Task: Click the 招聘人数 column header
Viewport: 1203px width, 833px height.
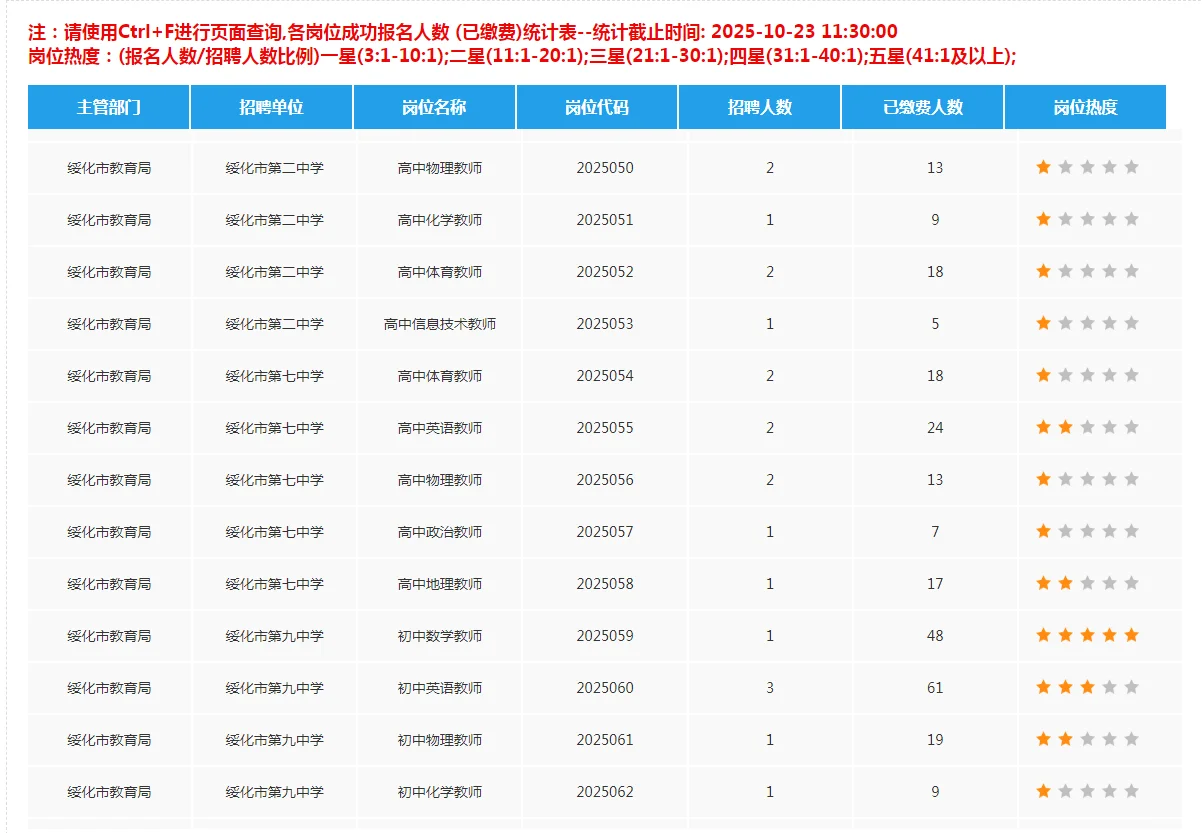Action: click(x=760, y=108)
